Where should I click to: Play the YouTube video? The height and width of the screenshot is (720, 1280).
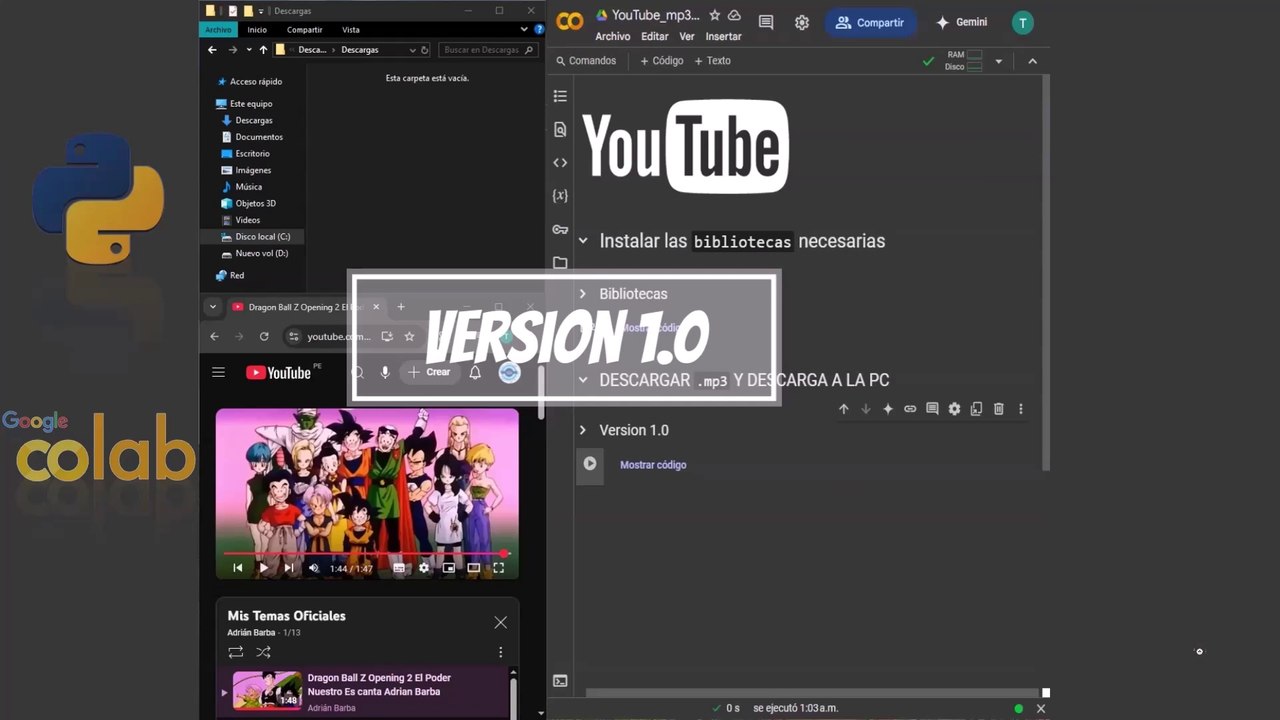pos(263,568)
